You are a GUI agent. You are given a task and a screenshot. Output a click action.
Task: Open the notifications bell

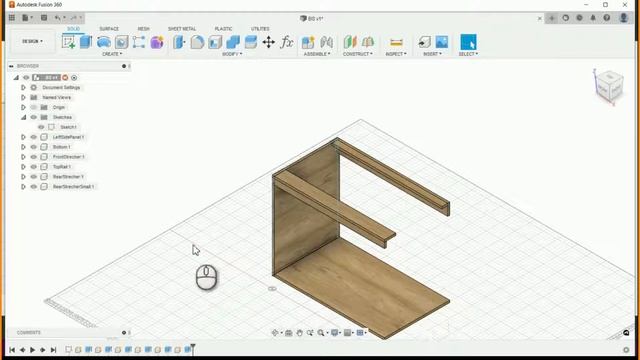click(x=593, y=18)
